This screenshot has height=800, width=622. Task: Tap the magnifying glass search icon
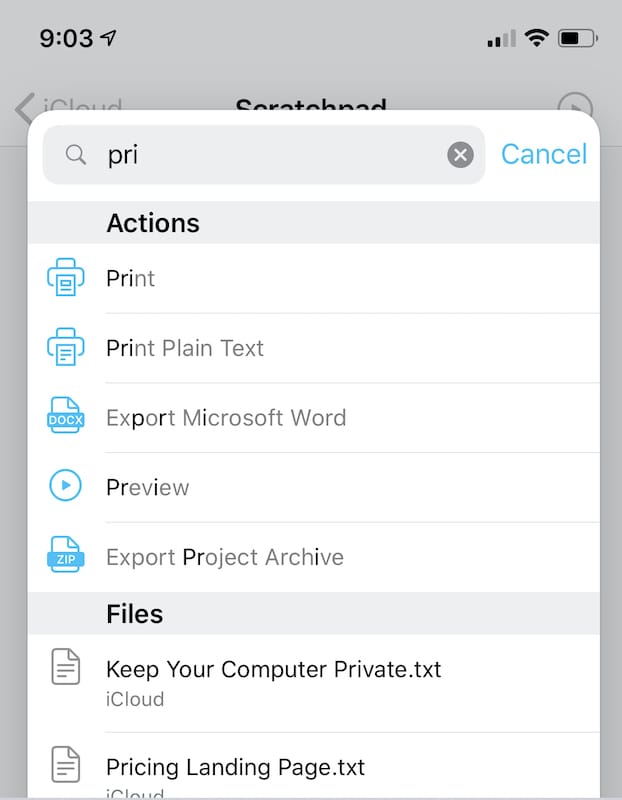pyautogui.click(x=76, y=155)
